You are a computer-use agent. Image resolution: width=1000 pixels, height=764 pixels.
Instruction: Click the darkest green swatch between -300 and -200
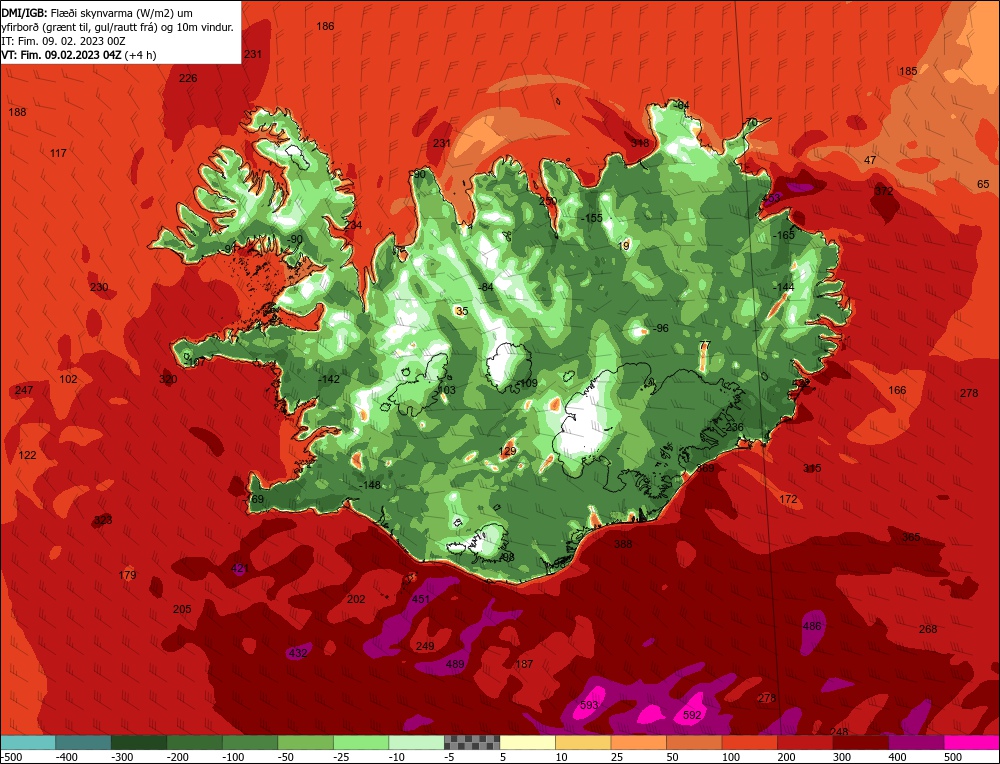[139, 742]
